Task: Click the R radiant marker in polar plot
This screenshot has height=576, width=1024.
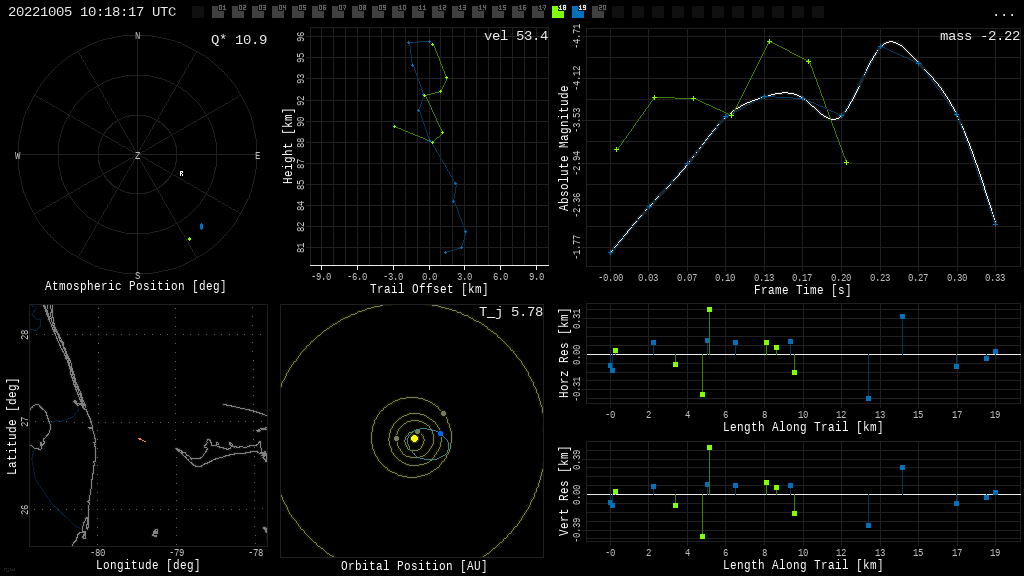Action: coord(181,174)
